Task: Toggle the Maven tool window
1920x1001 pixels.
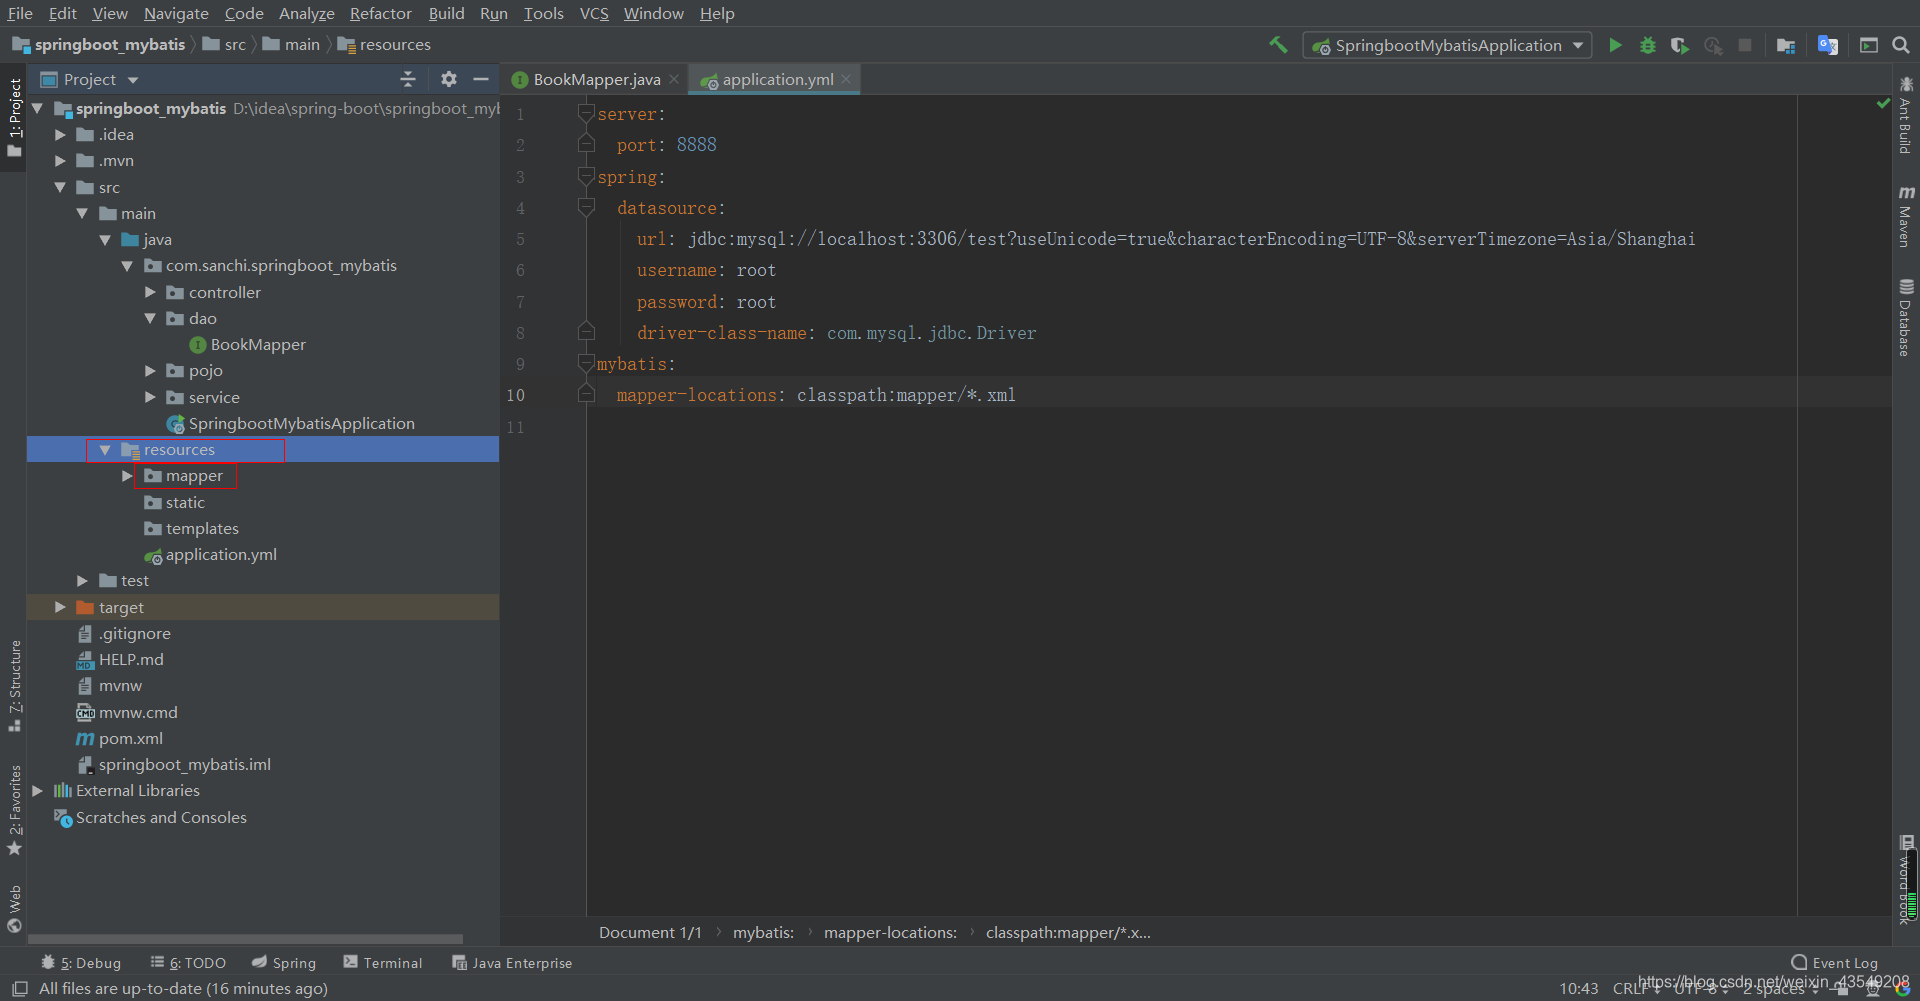Action: click(1906, 216)
